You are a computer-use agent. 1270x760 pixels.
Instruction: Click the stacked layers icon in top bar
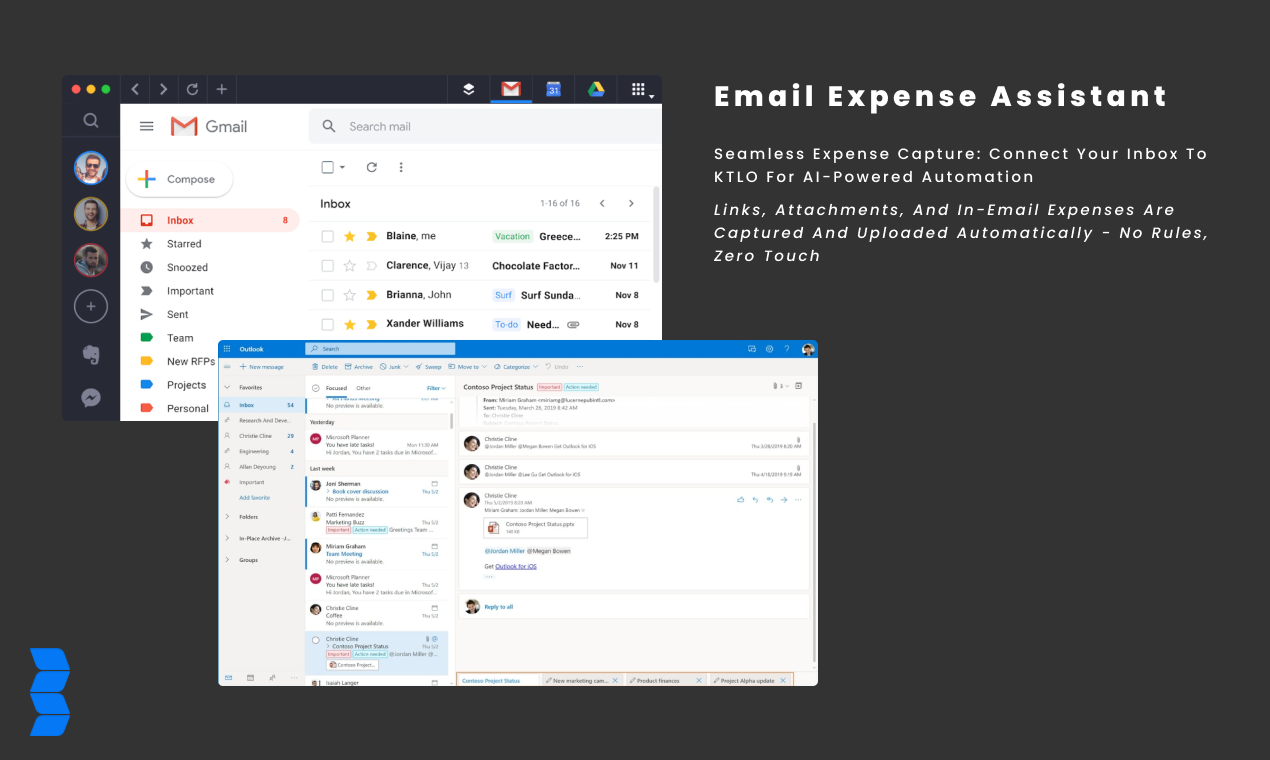click(468, 89)
